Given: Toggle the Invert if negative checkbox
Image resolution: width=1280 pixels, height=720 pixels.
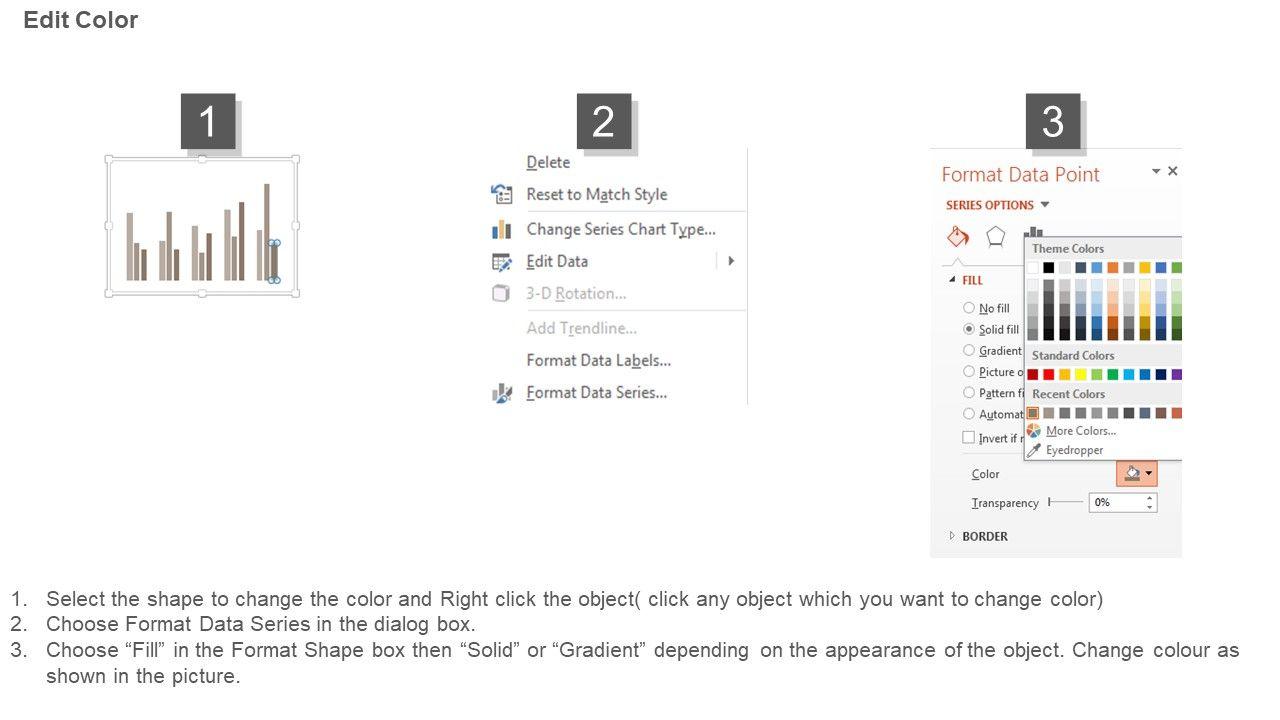Looking at the screenshot, I should pyautogui.click(x=968, y=437).
